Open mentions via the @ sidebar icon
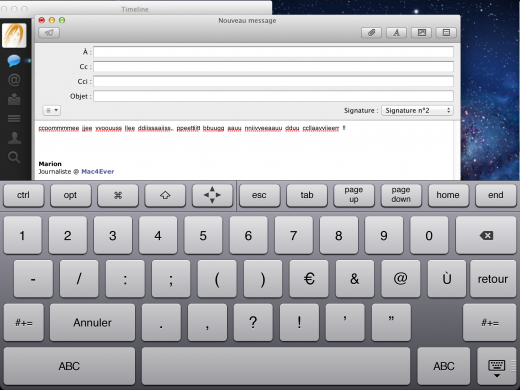 14,80
